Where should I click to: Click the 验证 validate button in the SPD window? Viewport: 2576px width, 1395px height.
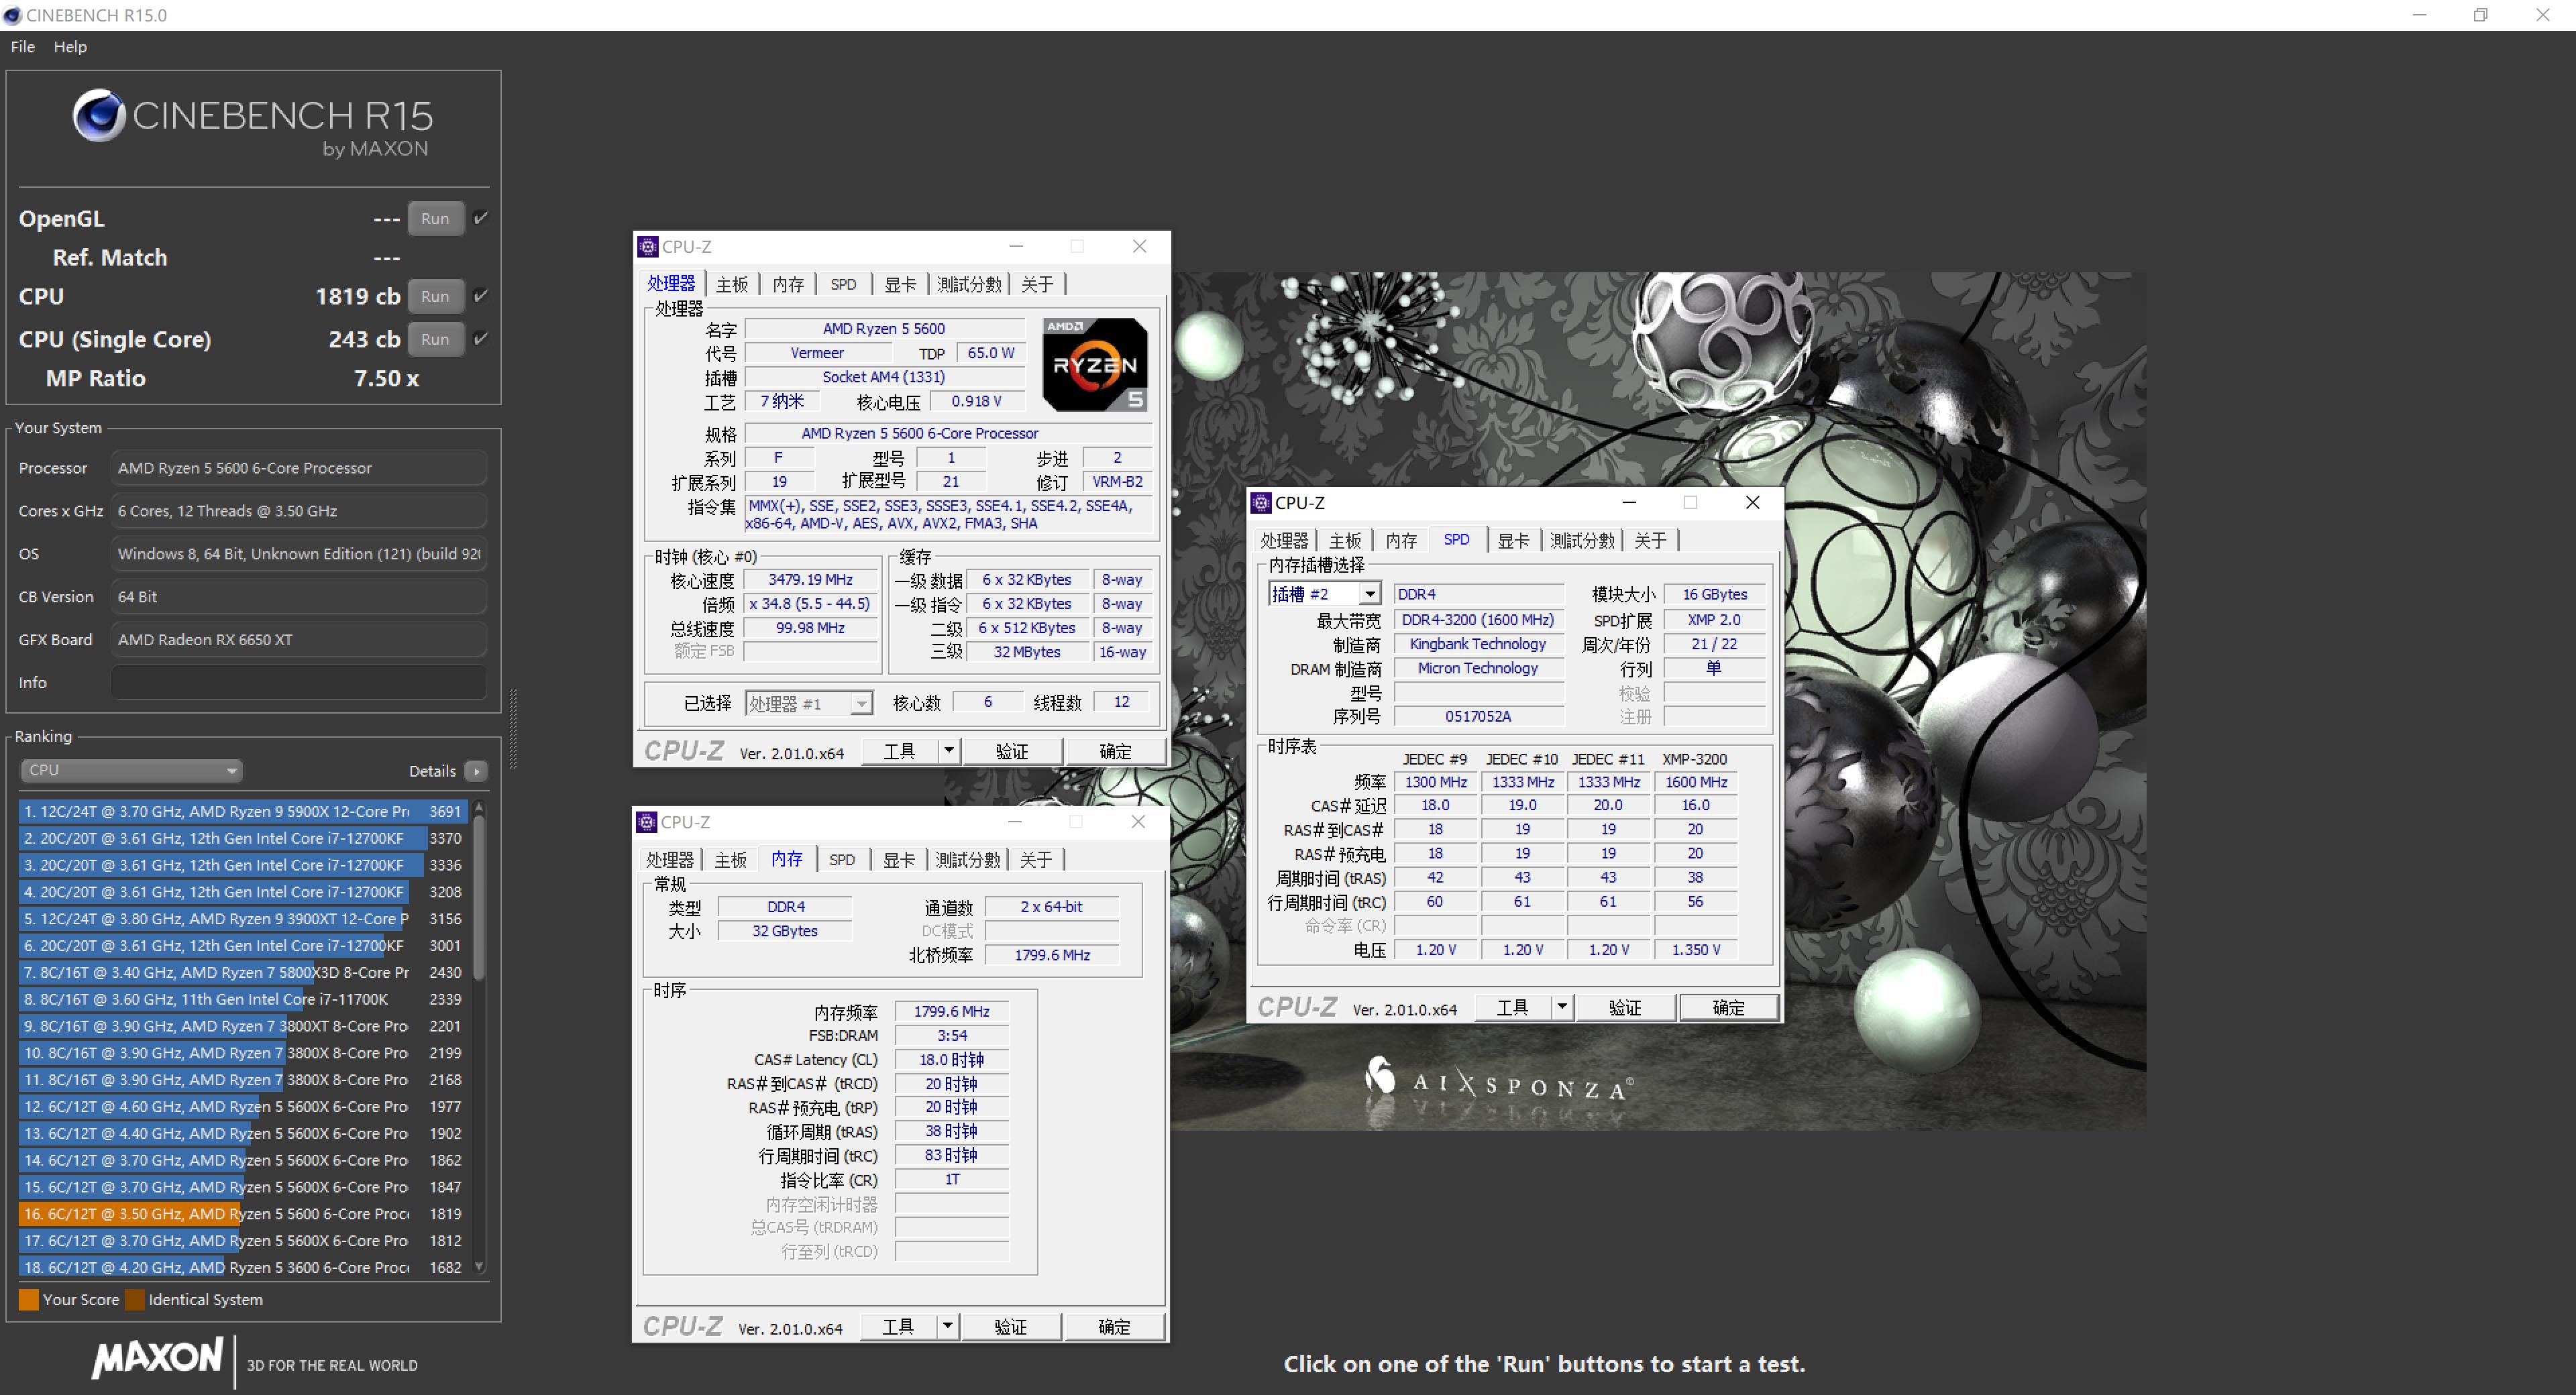coord(1626,1007)
